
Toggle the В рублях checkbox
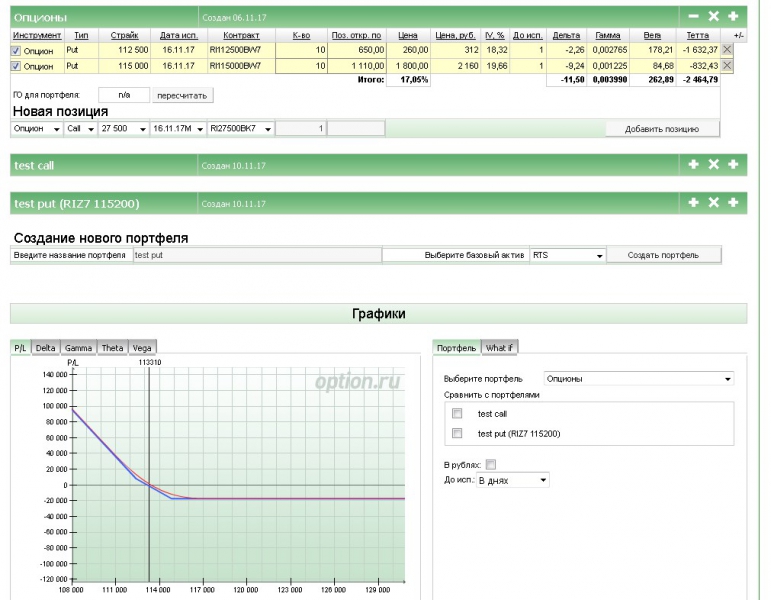(x=490, y=464)
